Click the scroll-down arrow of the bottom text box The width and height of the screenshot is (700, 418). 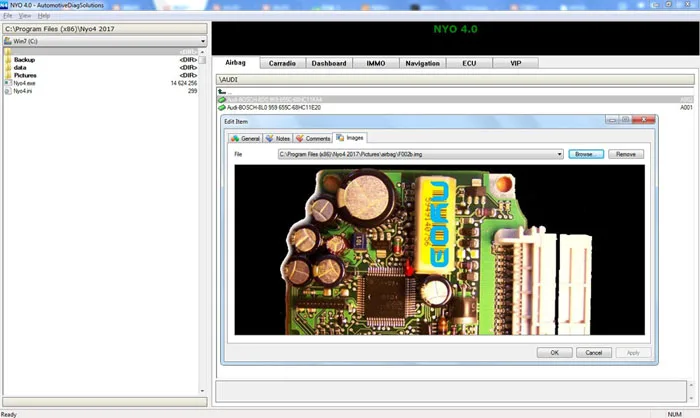[692, 397]
